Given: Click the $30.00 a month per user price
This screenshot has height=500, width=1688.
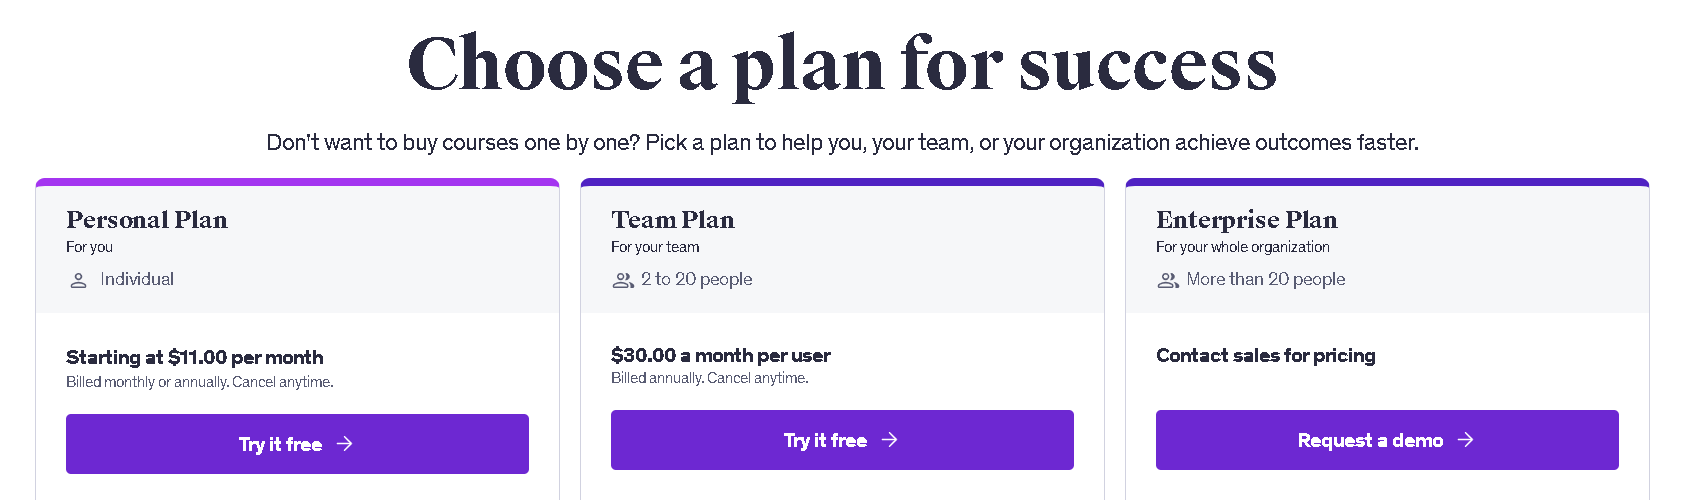Looking at the screenshot, I should 721,355.
